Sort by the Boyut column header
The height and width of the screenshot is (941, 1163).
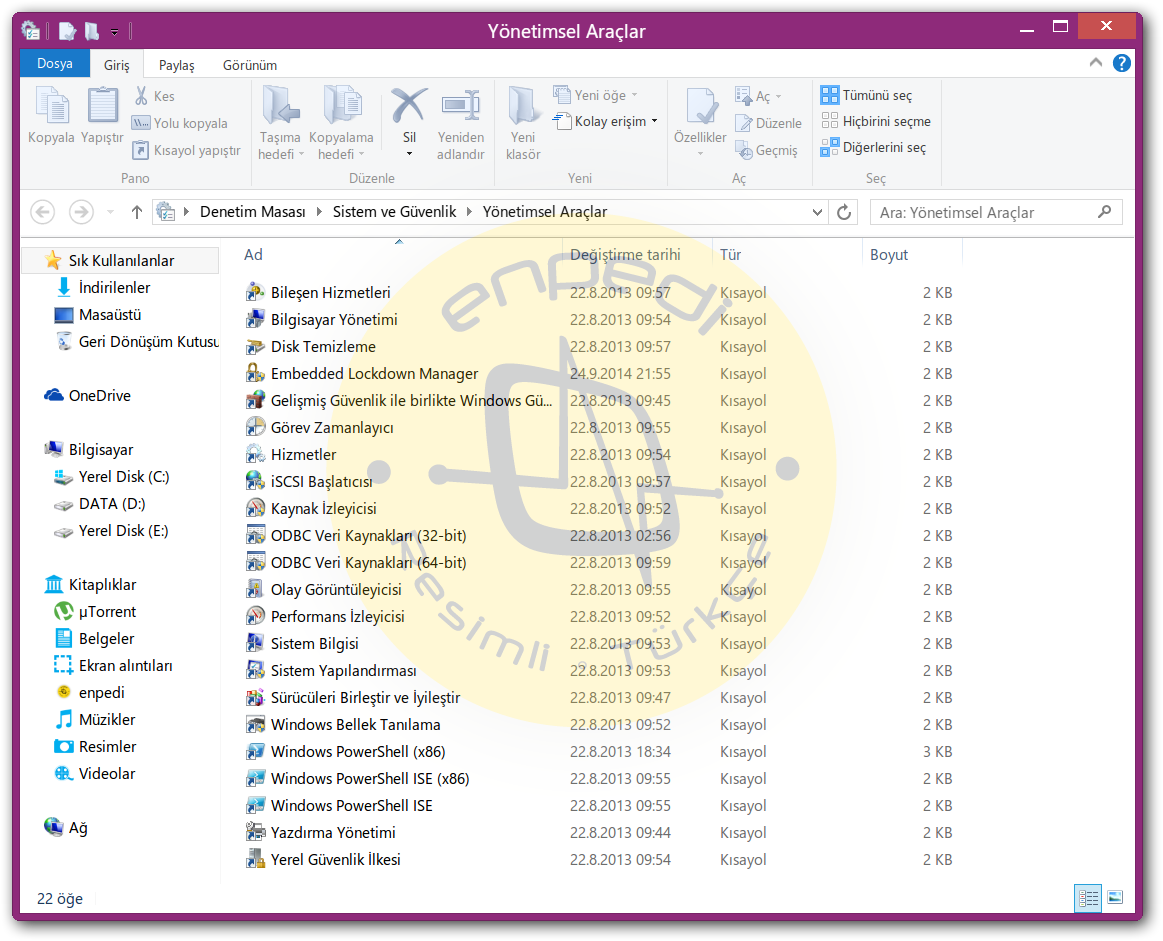[x=889, y=255]
